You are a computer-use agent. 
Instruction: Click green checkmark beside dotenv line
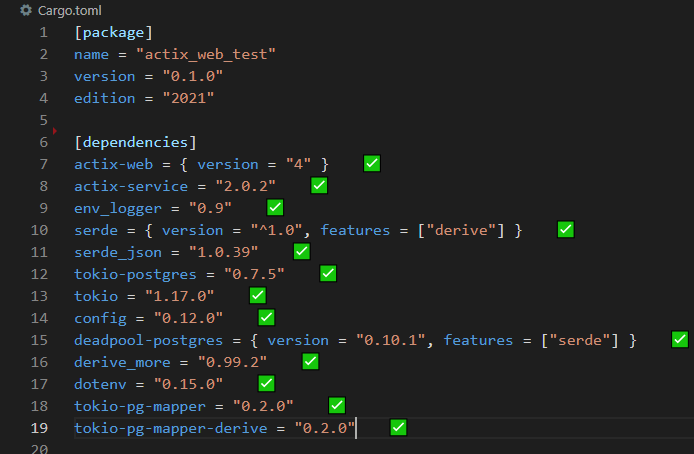[x=266, y=383]
